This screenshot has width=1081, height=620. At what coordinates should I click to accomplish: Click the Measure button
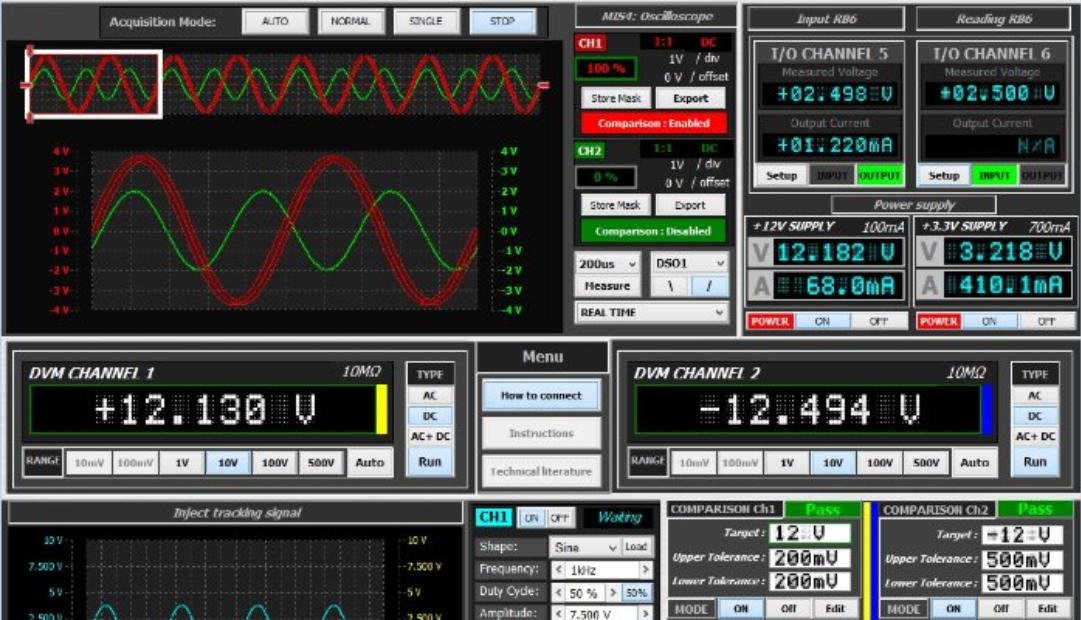tap(607, 286)
